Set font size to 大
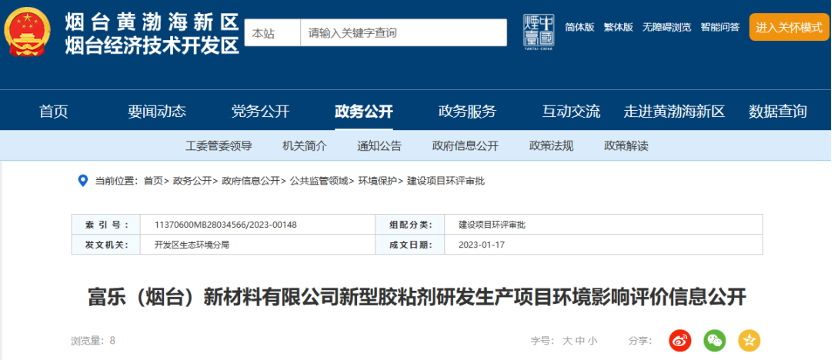Viewport: 832px width, 360px height. [x=567, y=341]
